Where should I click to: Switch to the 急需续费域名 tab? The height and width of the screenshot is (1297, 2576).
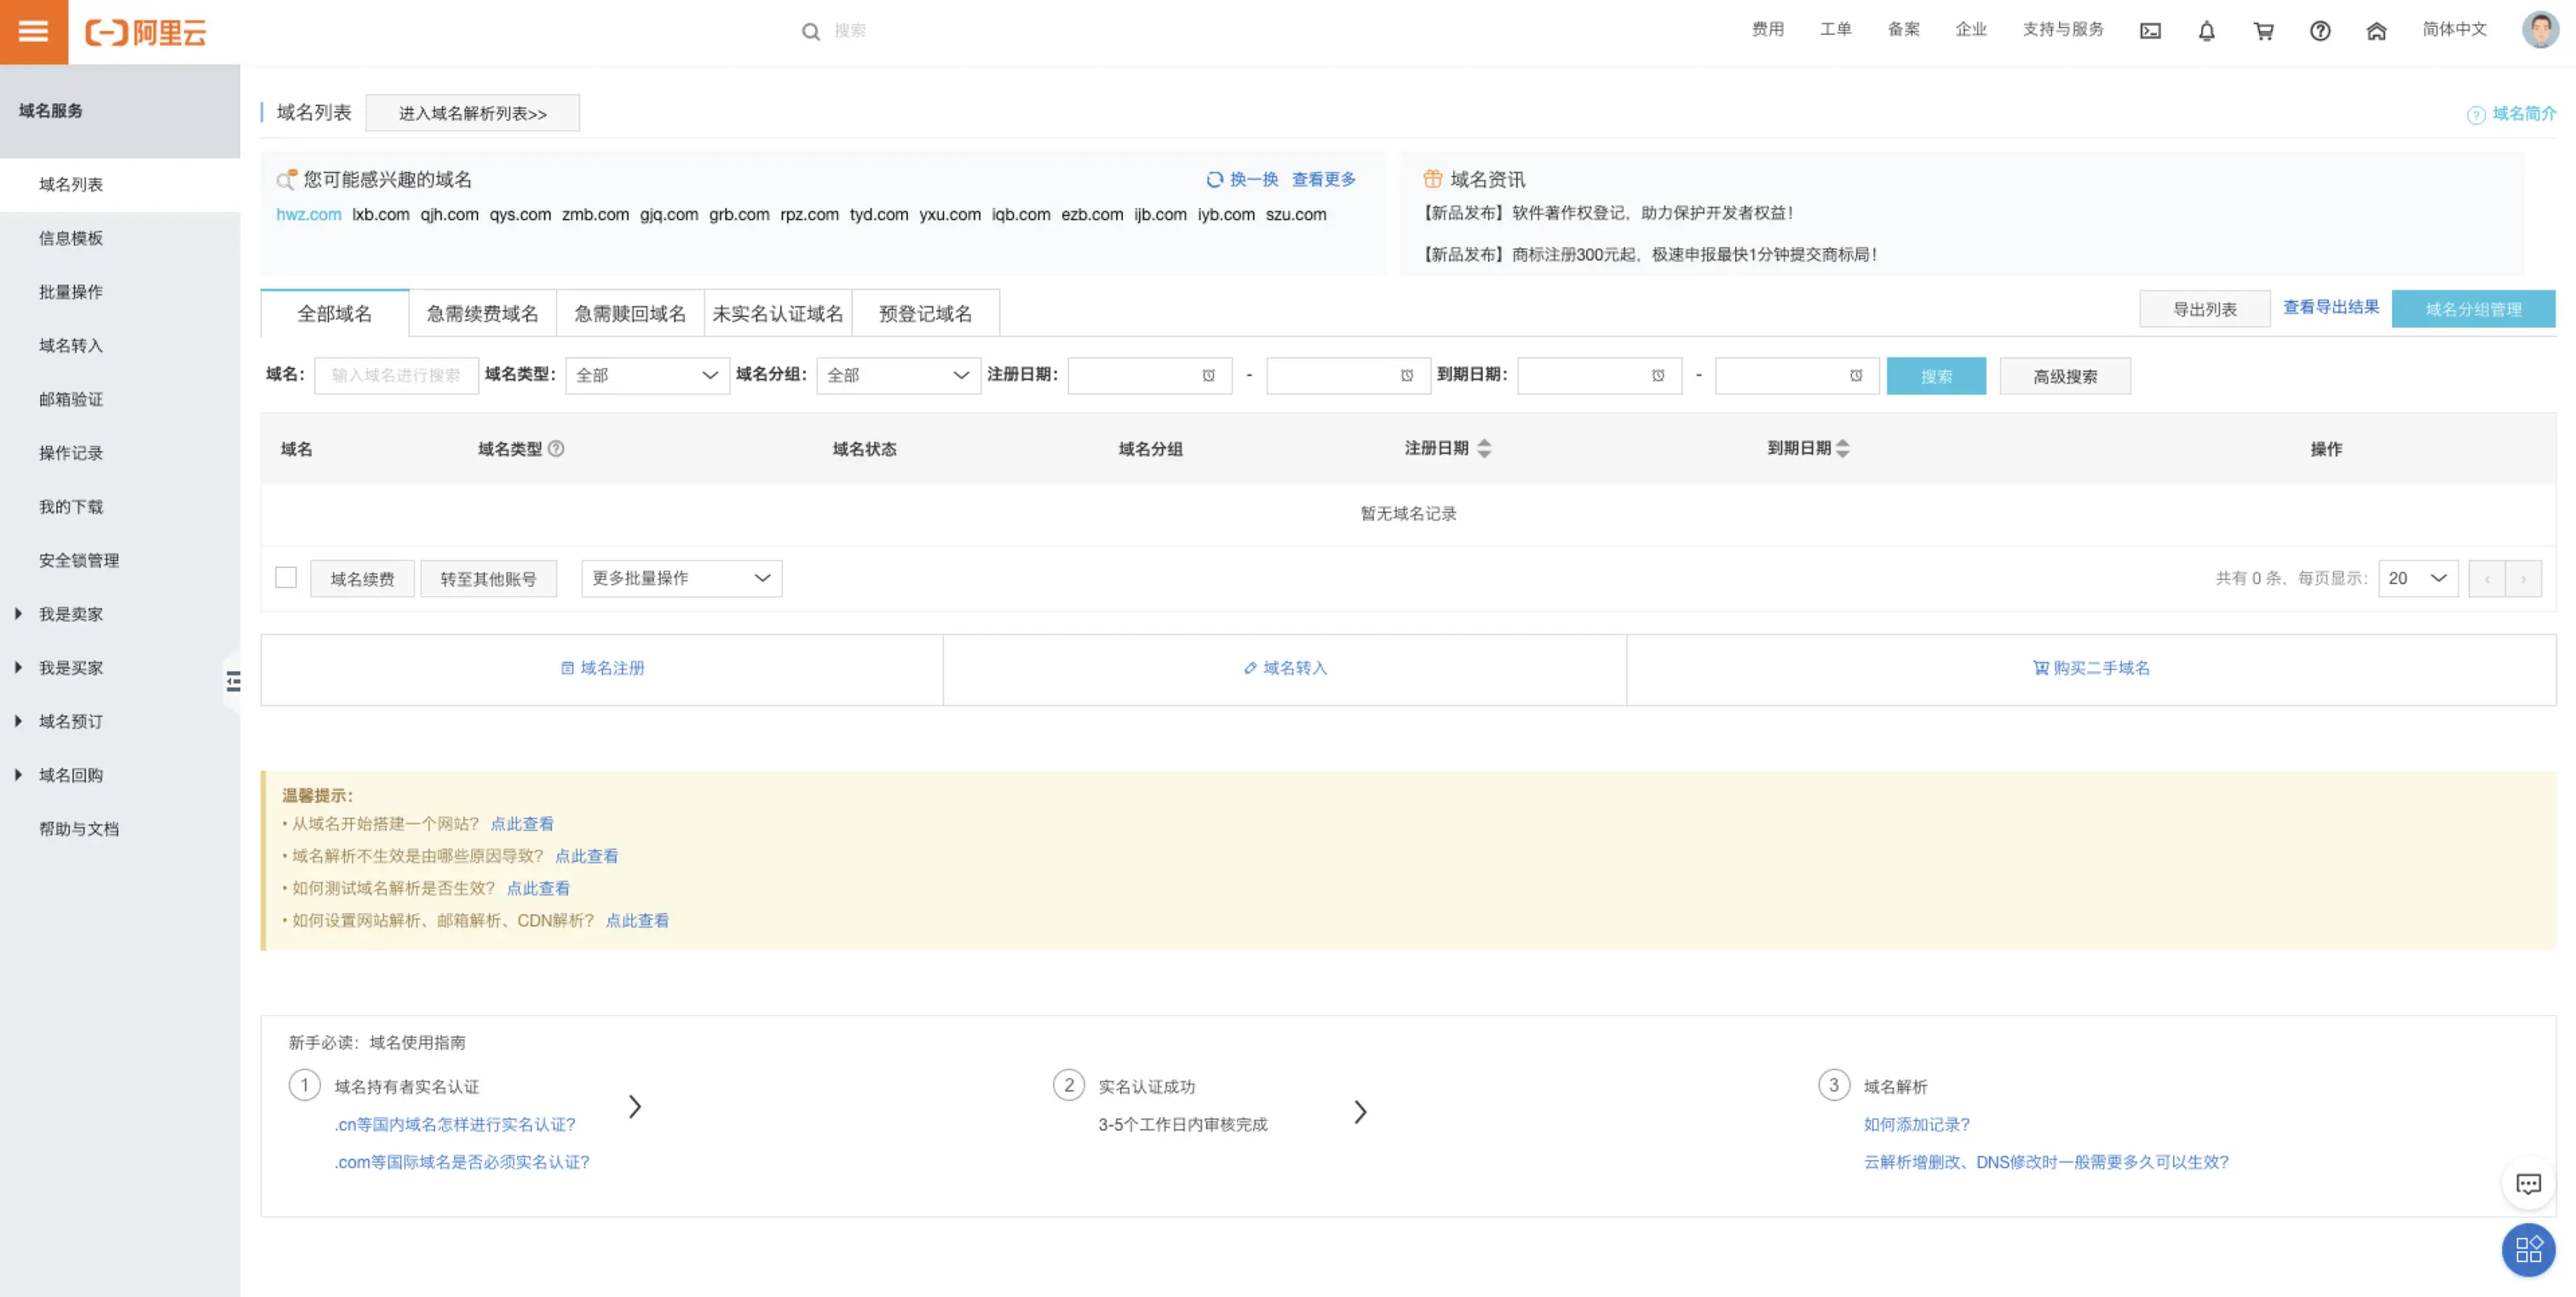pyautogui.click(x=482, y=314)
